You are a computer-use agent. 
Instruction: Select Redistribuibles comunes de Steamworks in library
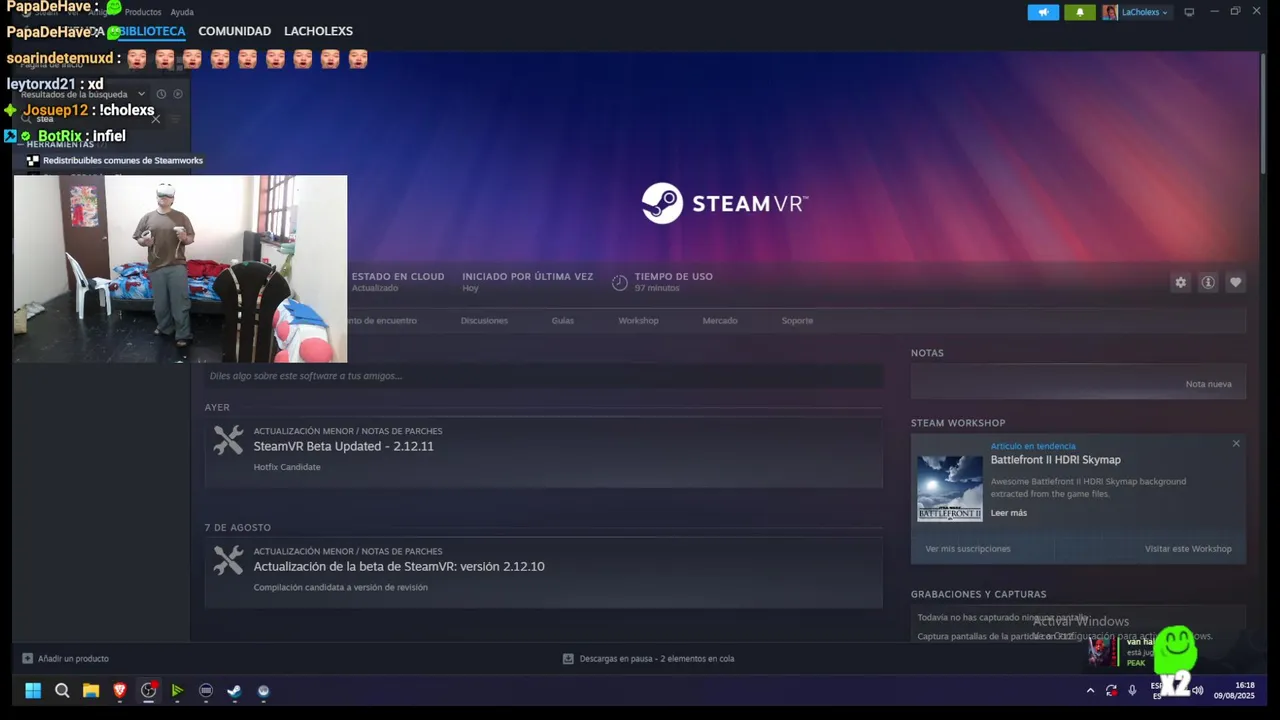coord(123,160)
